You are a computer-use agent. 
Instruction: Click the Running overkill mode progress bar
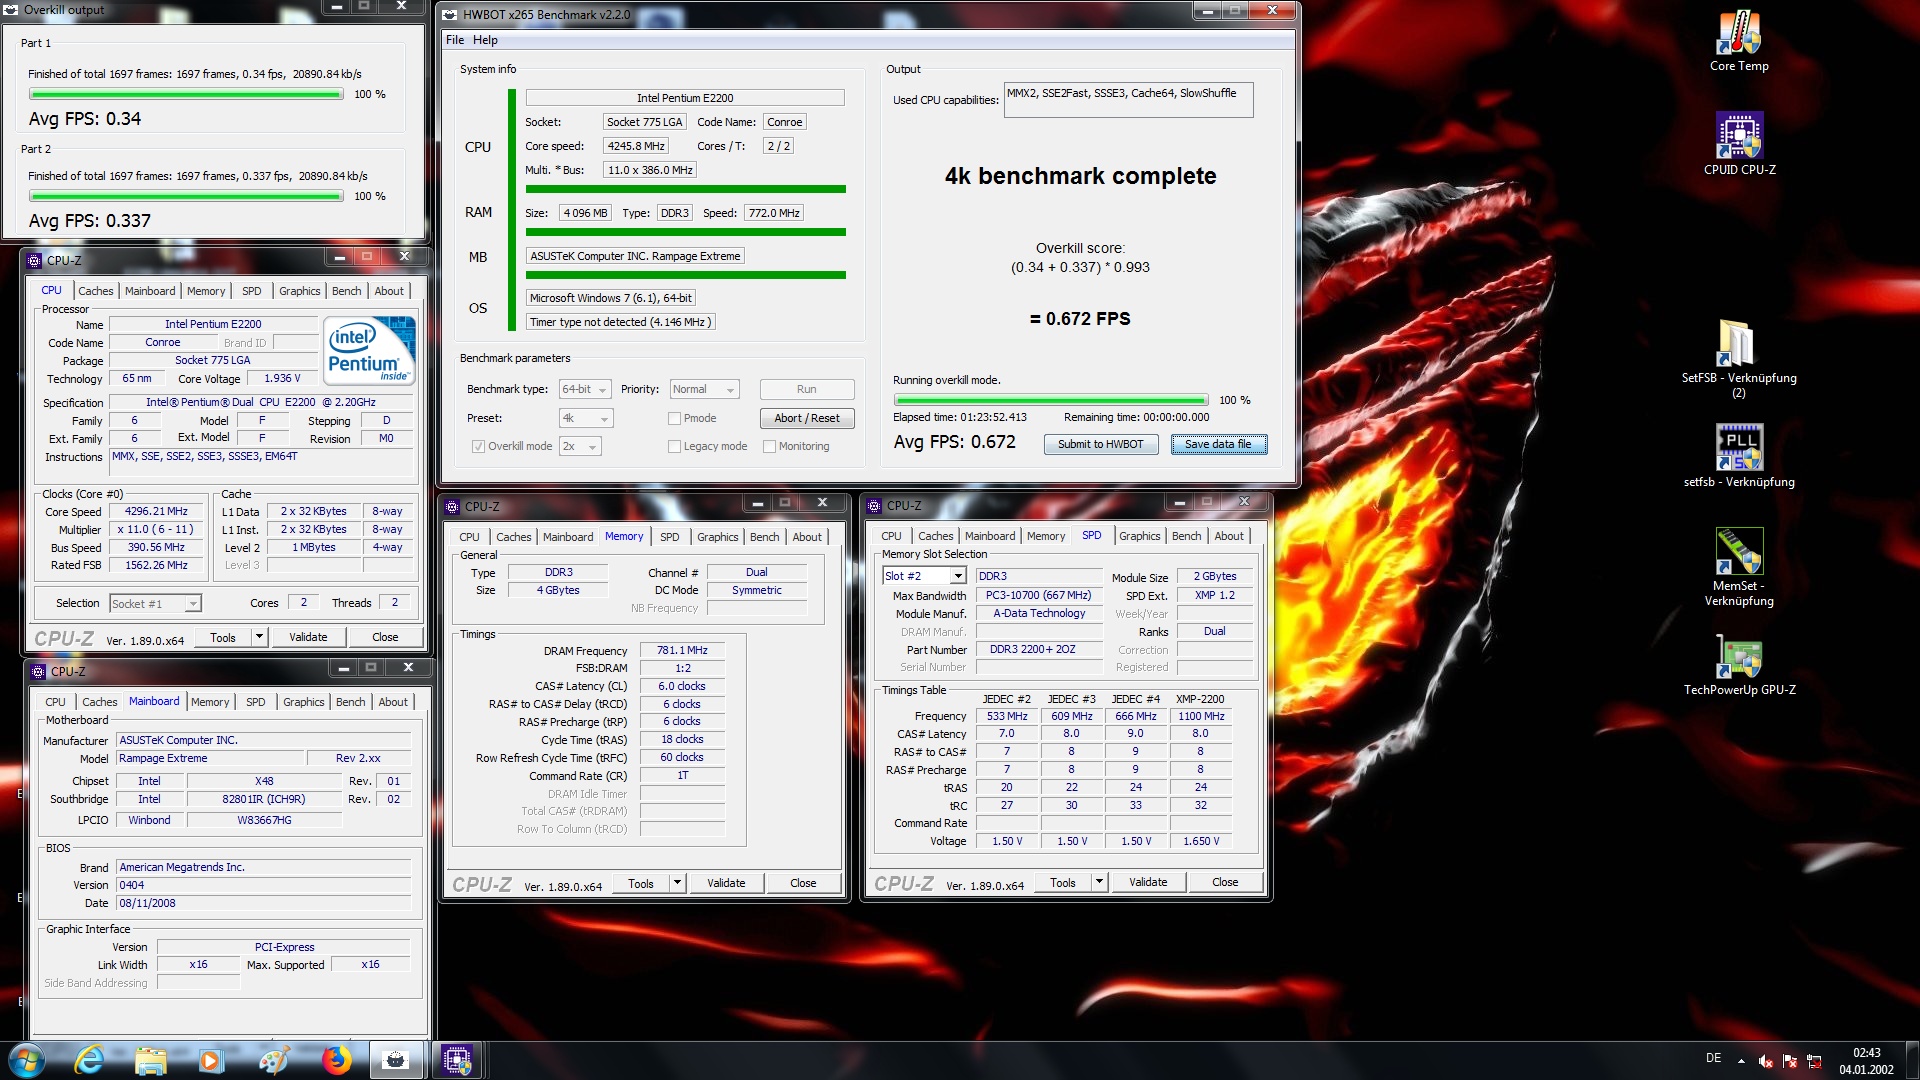[1050, 400]
